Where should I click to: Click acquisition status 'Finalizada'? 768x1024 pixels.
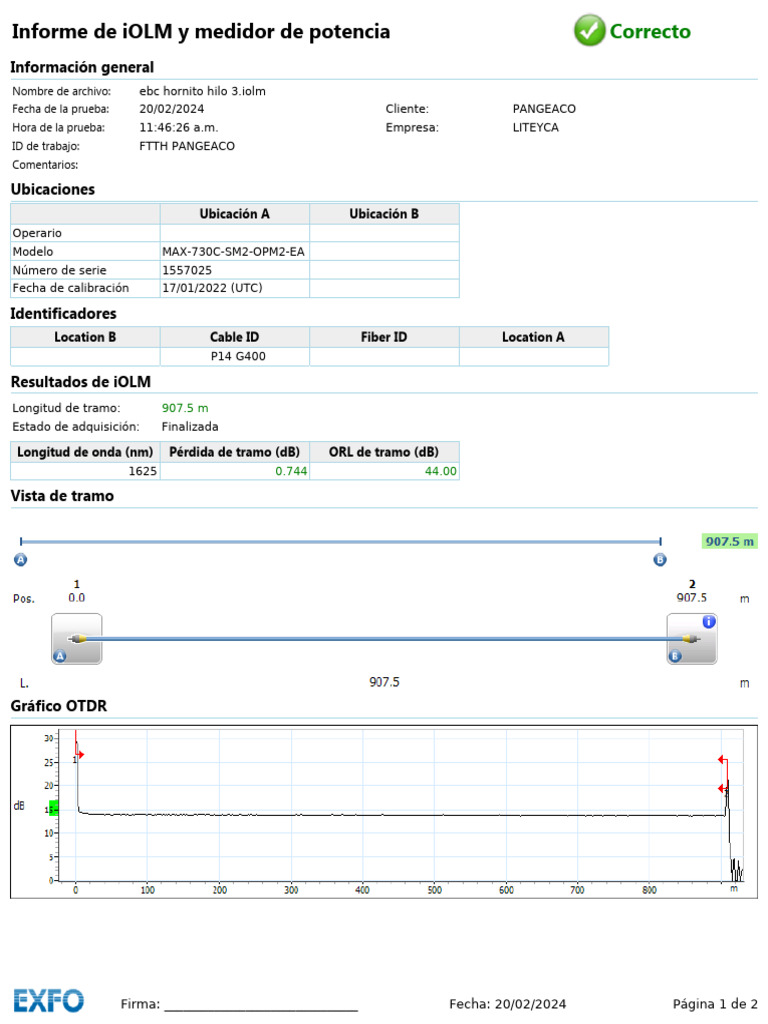(x=190, y=427)
